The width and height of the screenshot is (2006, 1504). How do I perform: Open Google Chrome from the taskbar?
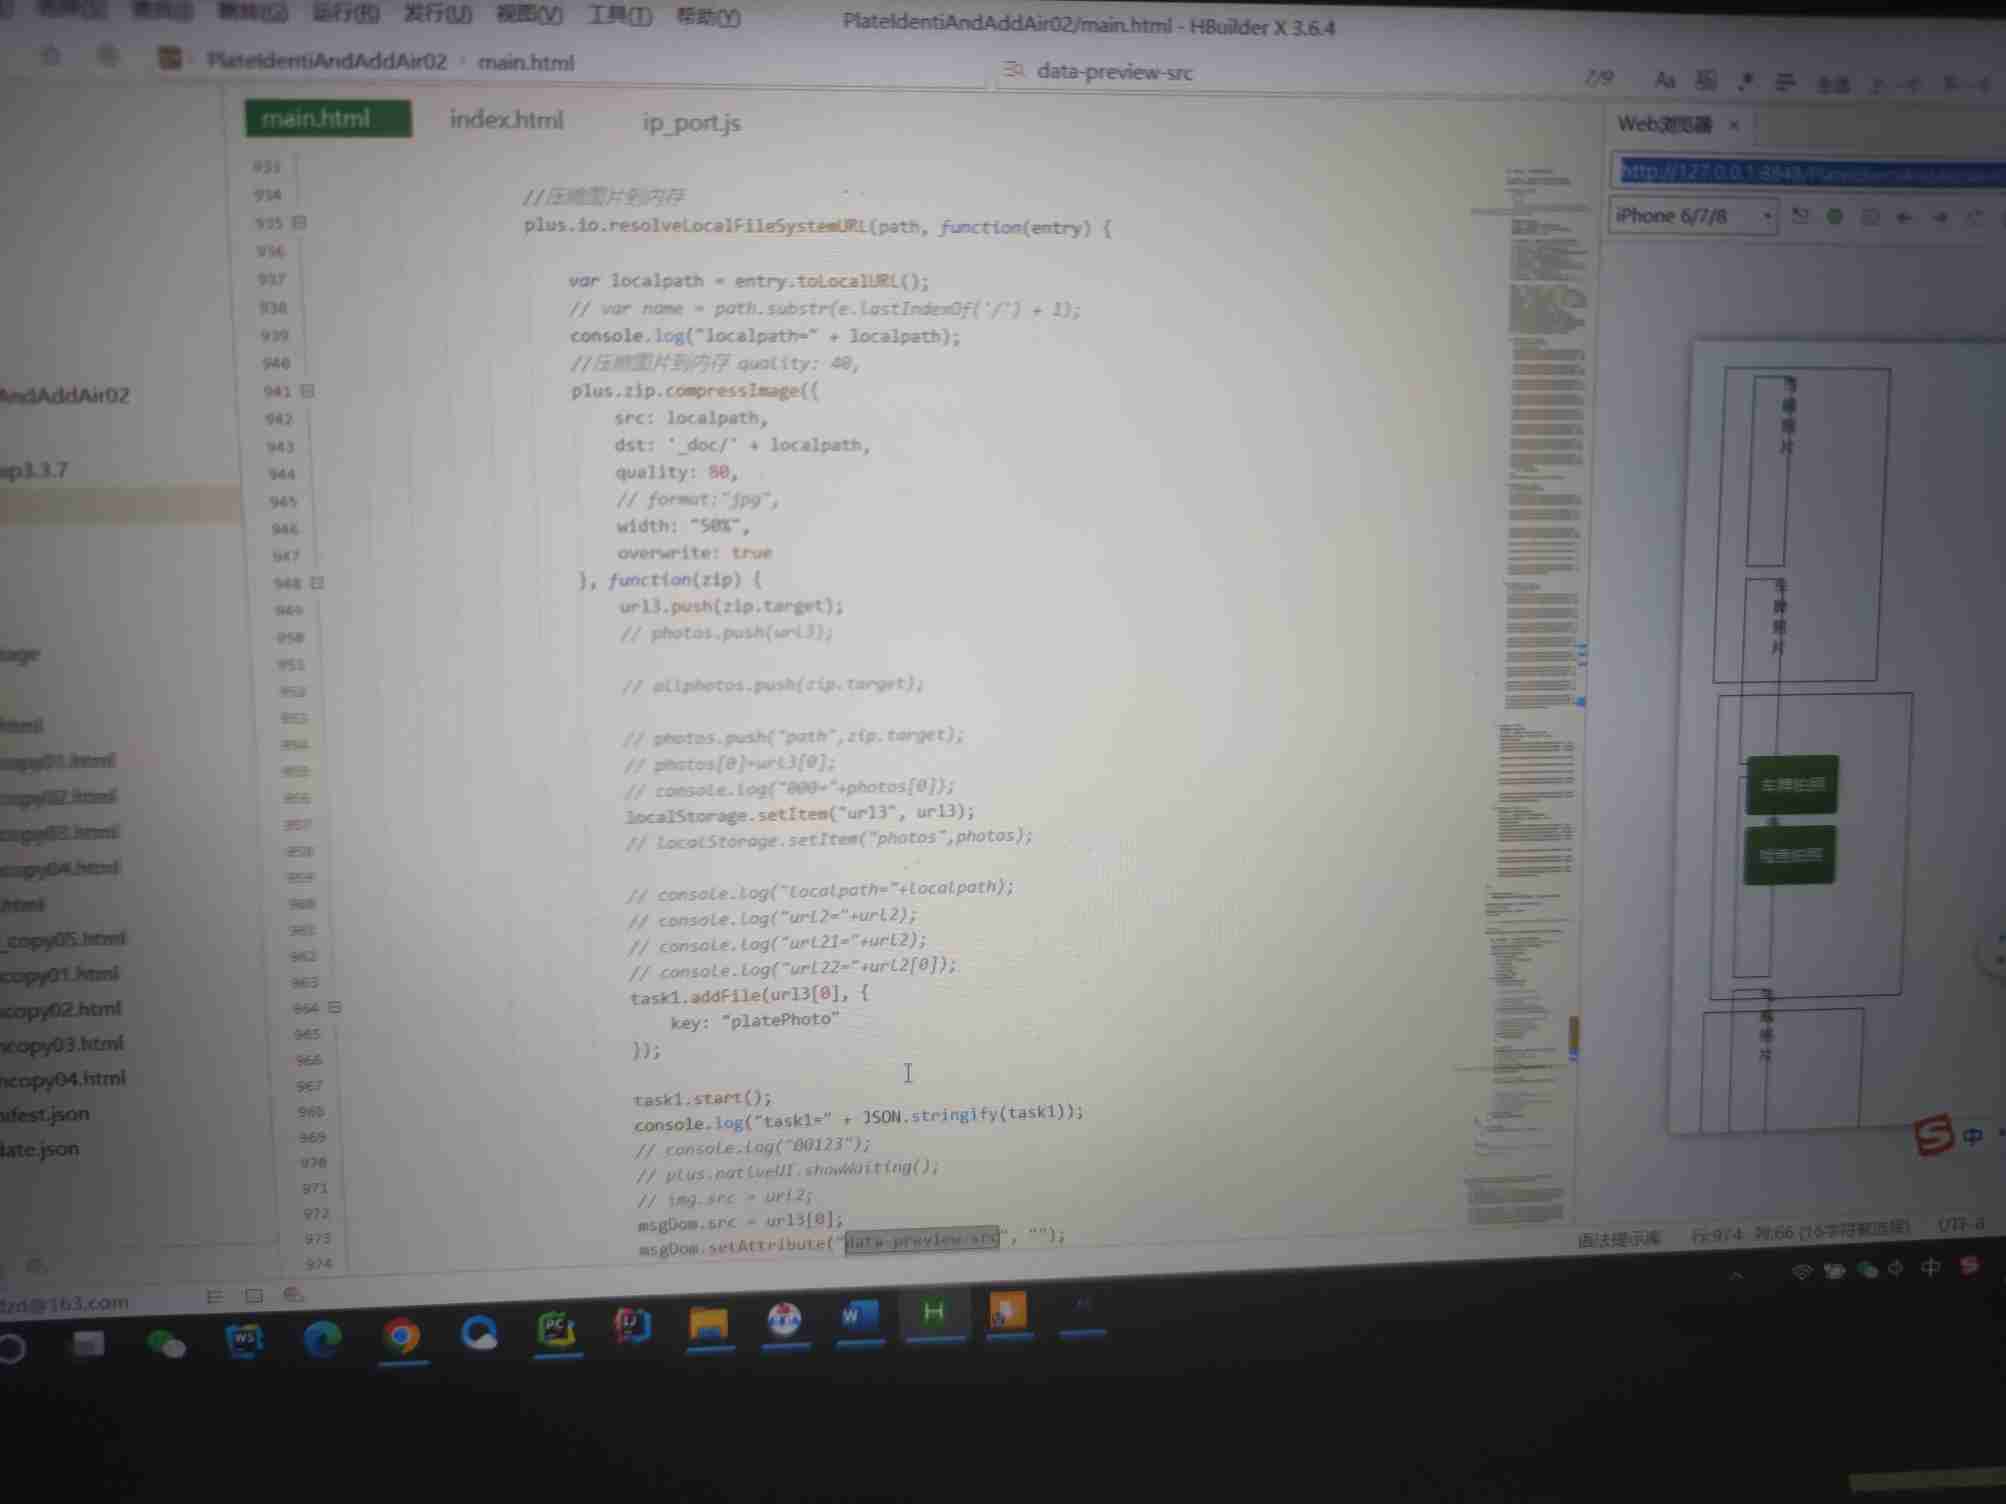tap(402, 1335)
